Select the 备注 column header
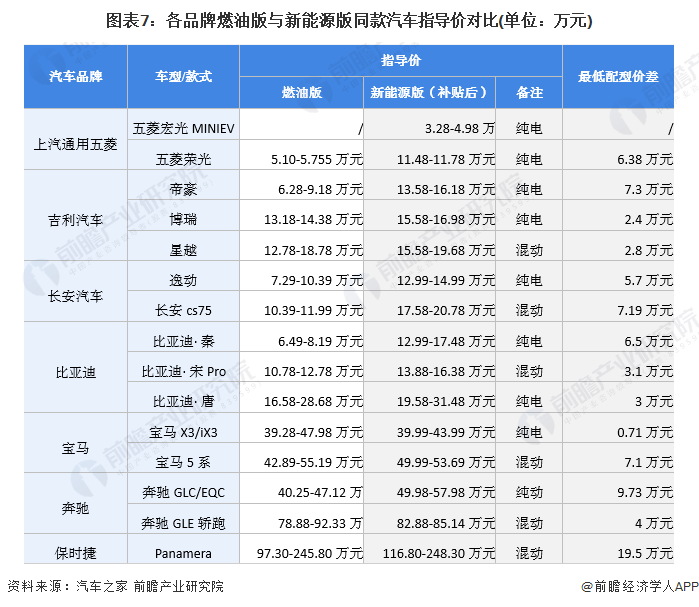The height and width of the screenshot is (607, 699). pos(529,92)
